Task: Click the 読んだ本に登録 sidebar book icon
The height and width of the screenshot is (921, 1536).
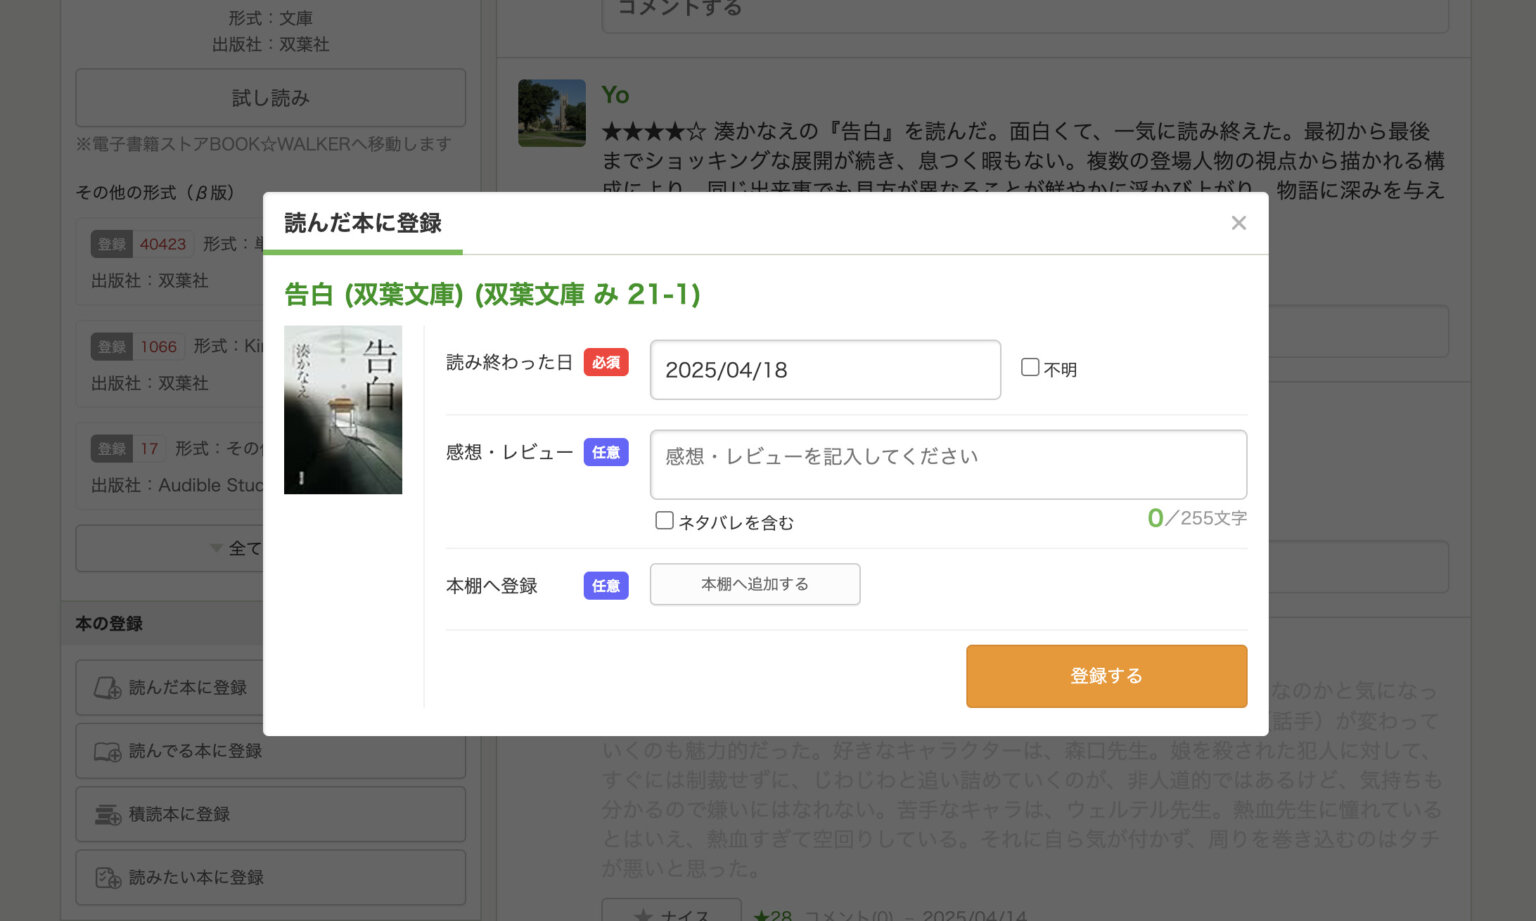Action: [x=108, y=688]
